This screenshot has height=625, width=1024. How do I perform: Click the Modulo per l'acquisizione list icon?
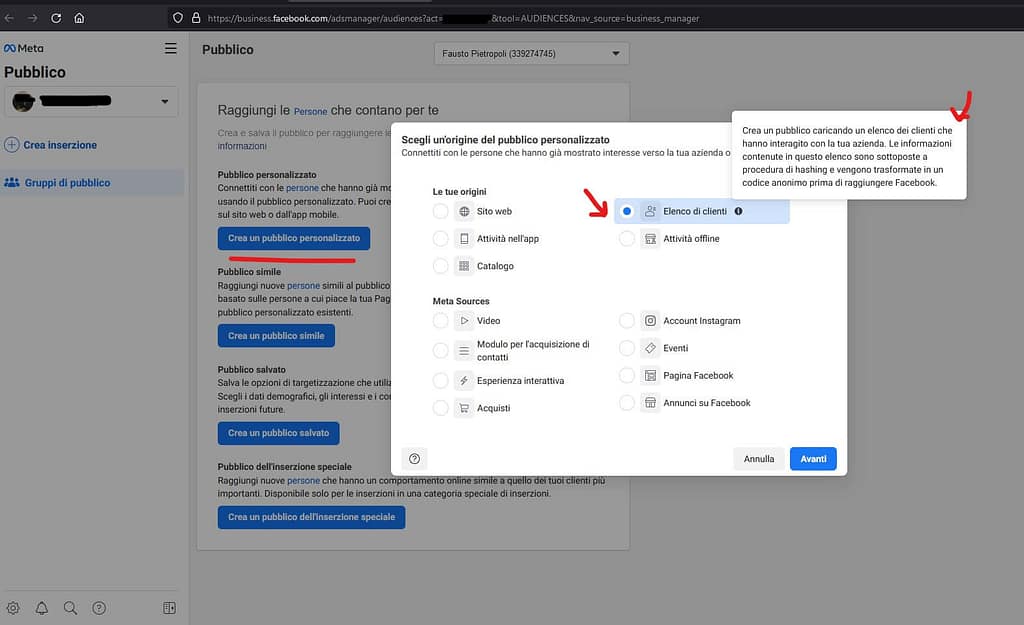tap(464, 351)
